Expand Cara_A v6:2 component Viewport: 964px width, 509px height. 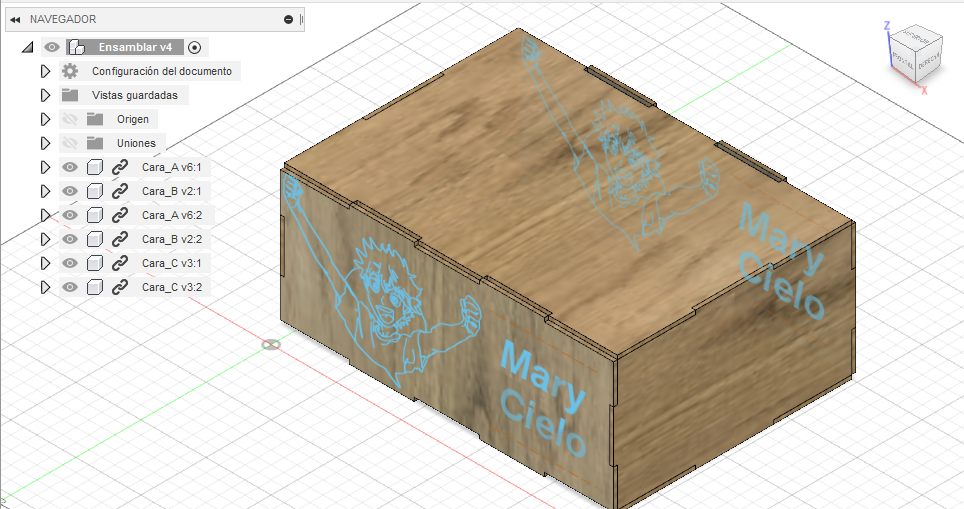tap(45, 215)
